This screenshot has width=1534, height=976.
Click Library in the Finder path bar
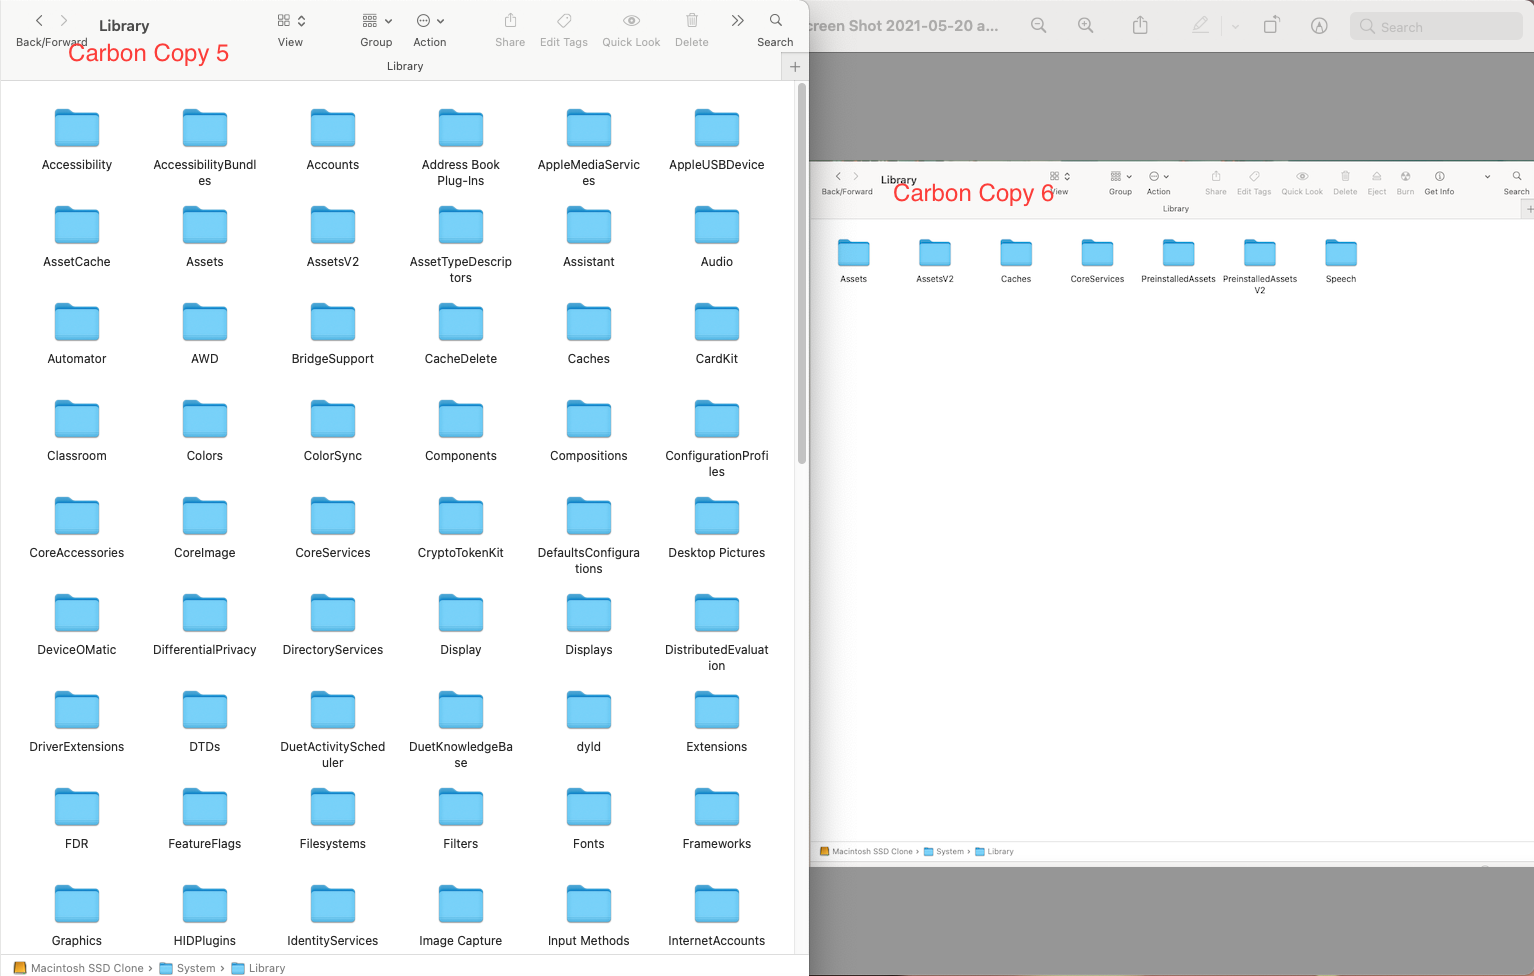pyautogui.click(x=258, y=968)
